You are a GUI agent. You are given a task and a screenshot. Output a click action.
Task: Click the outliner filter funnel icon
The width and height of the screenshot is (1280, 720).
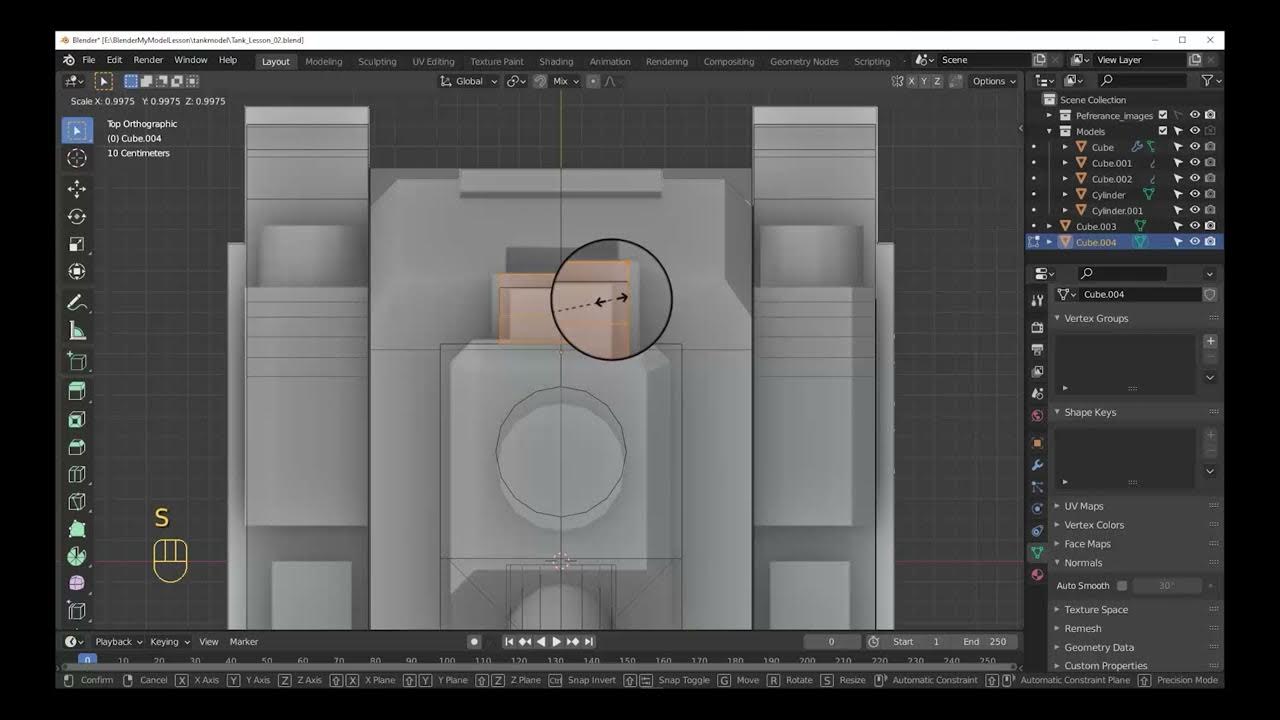tap(1206, 80)
